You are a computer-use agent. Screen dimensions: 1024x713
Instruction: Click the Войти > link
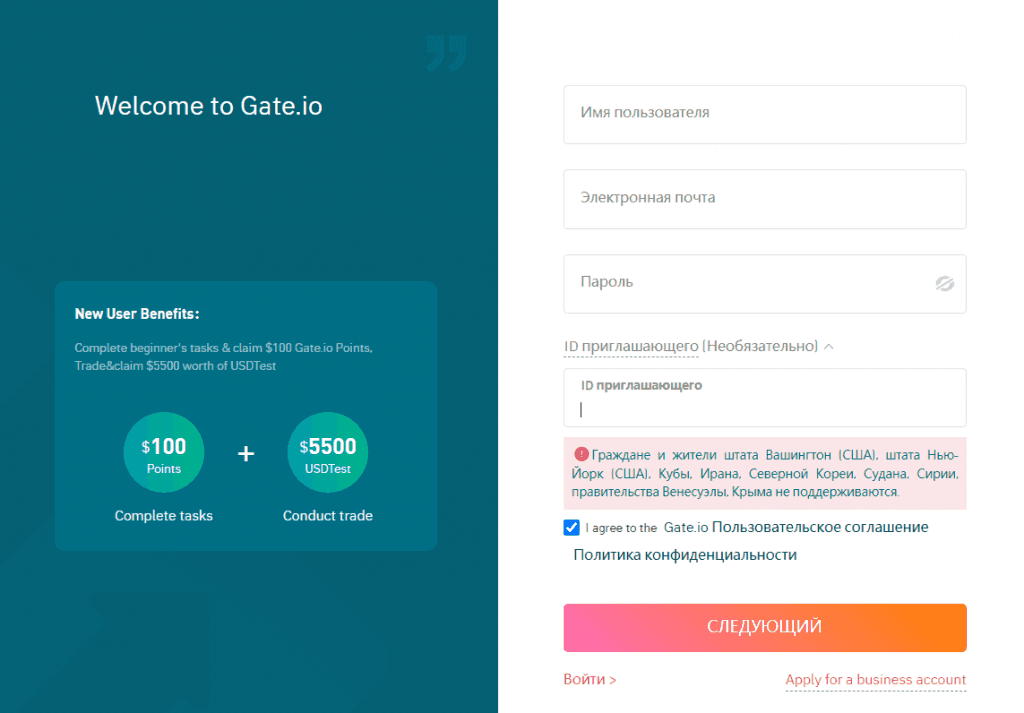[590, 679]
